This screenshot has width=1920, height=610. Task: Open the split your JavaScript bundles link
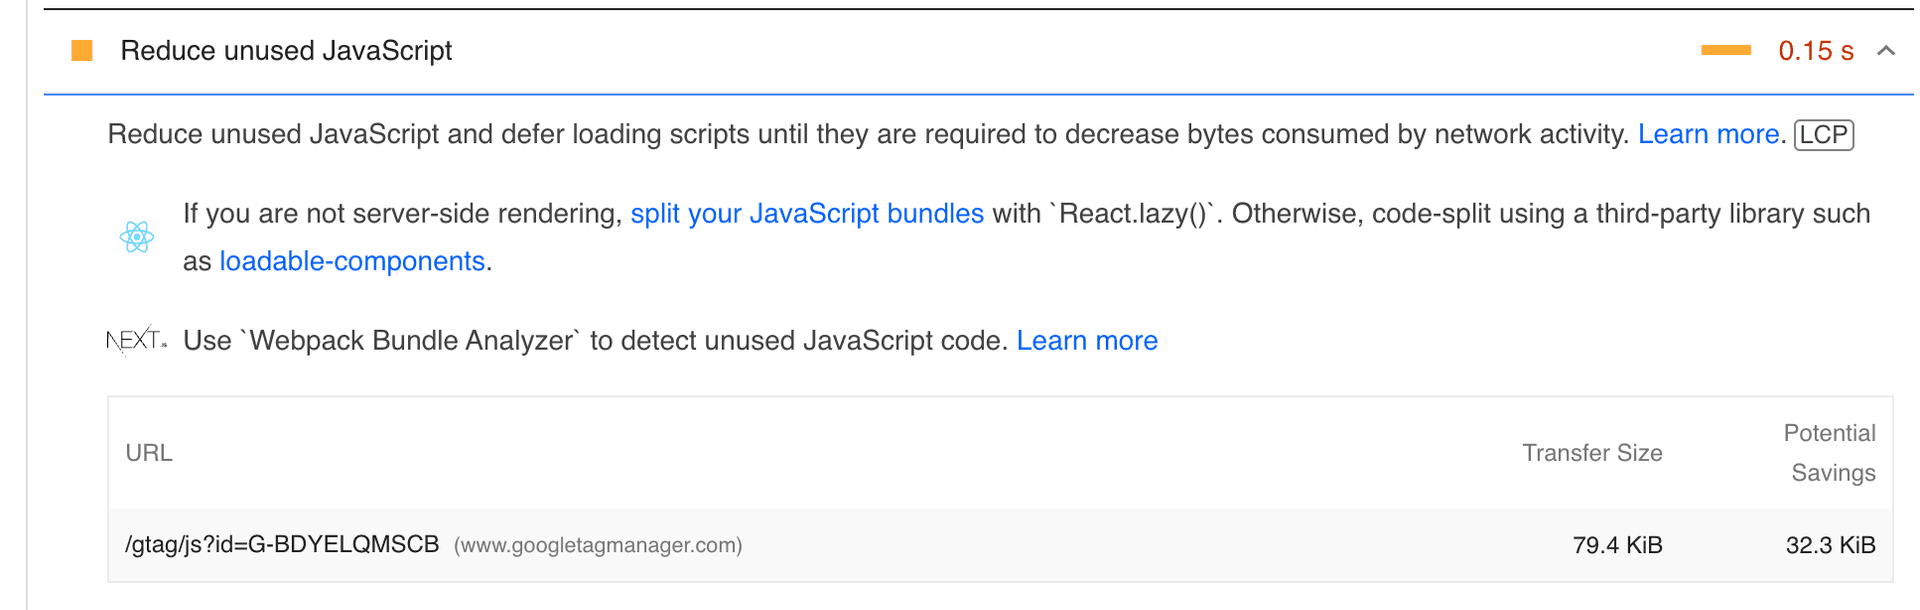(807, 213)
